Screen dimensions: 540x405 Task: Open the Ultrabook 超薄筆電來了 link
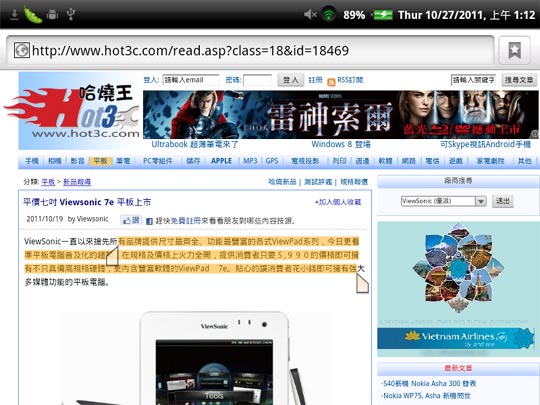tap(195, 144)
